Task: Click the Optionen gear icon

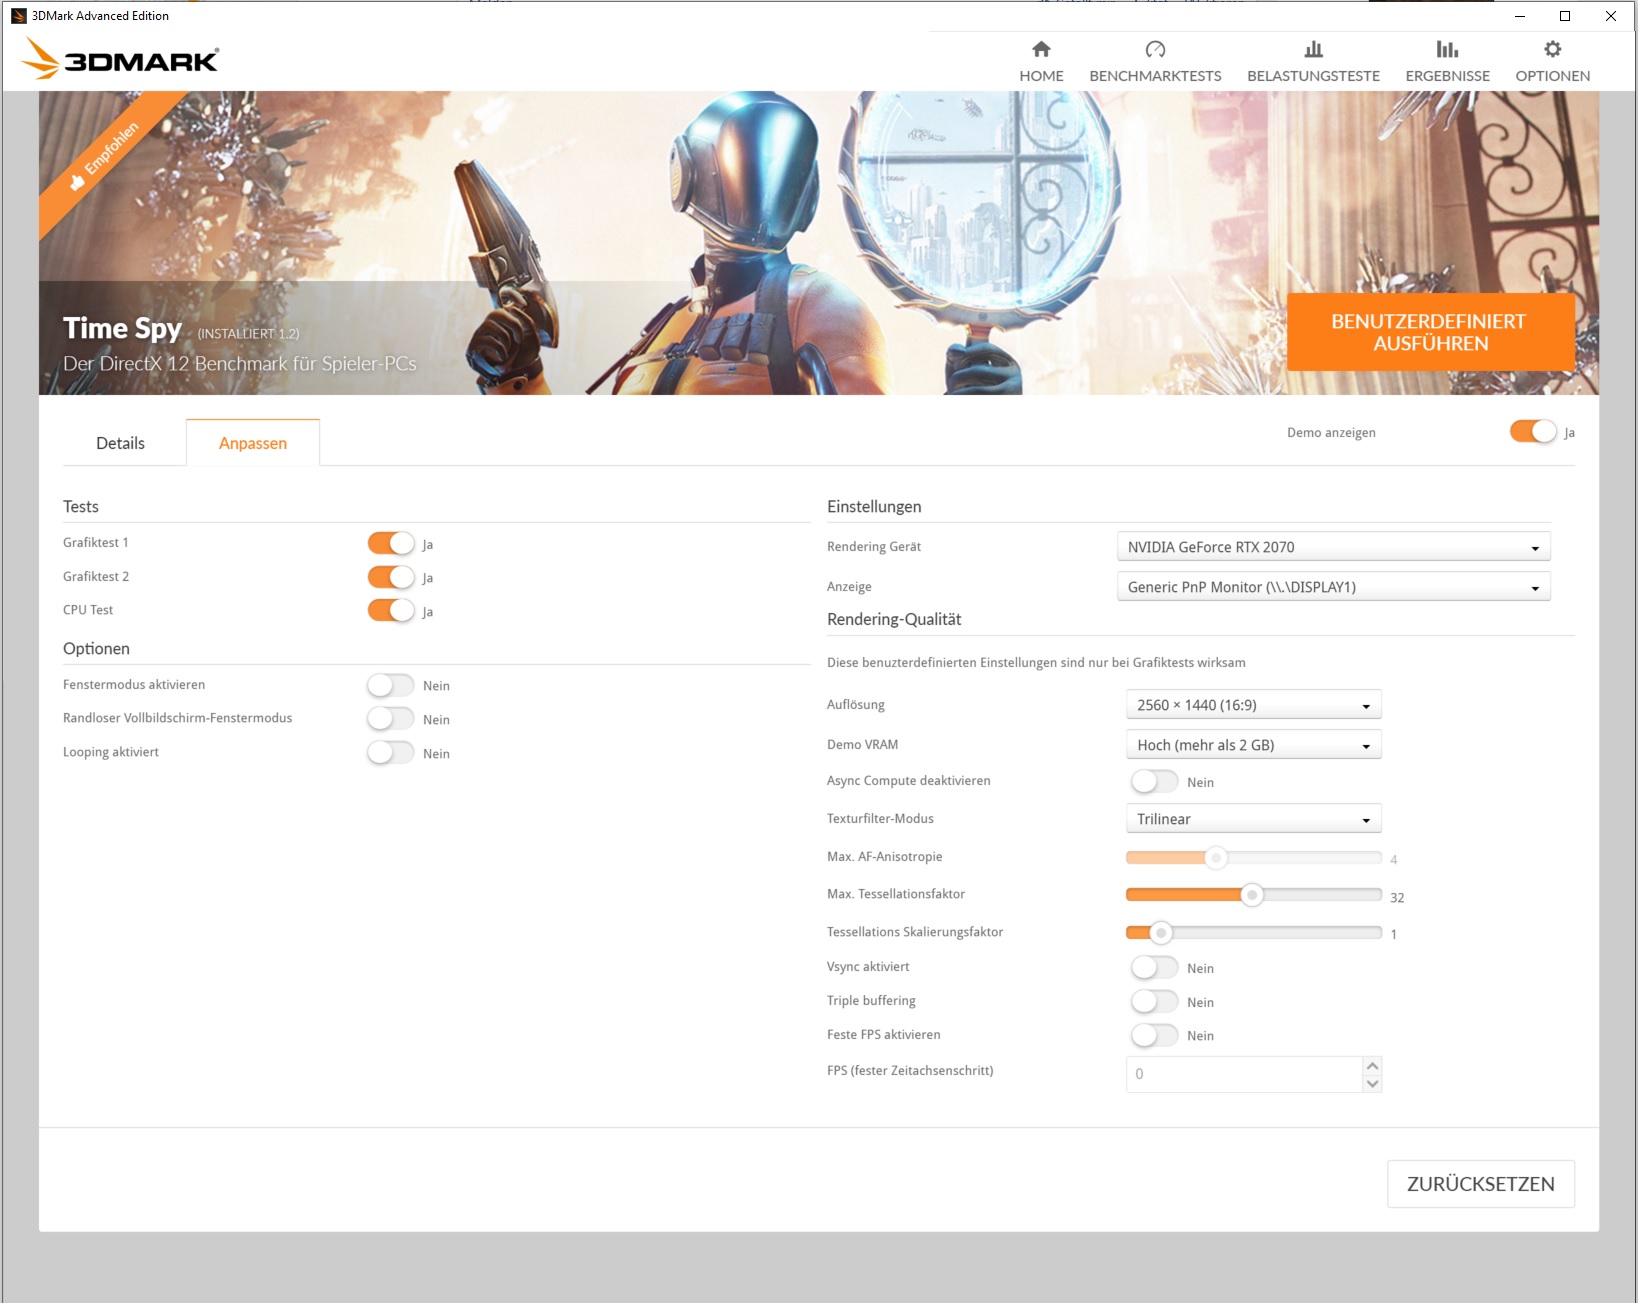Action: tap(1552, 49)
